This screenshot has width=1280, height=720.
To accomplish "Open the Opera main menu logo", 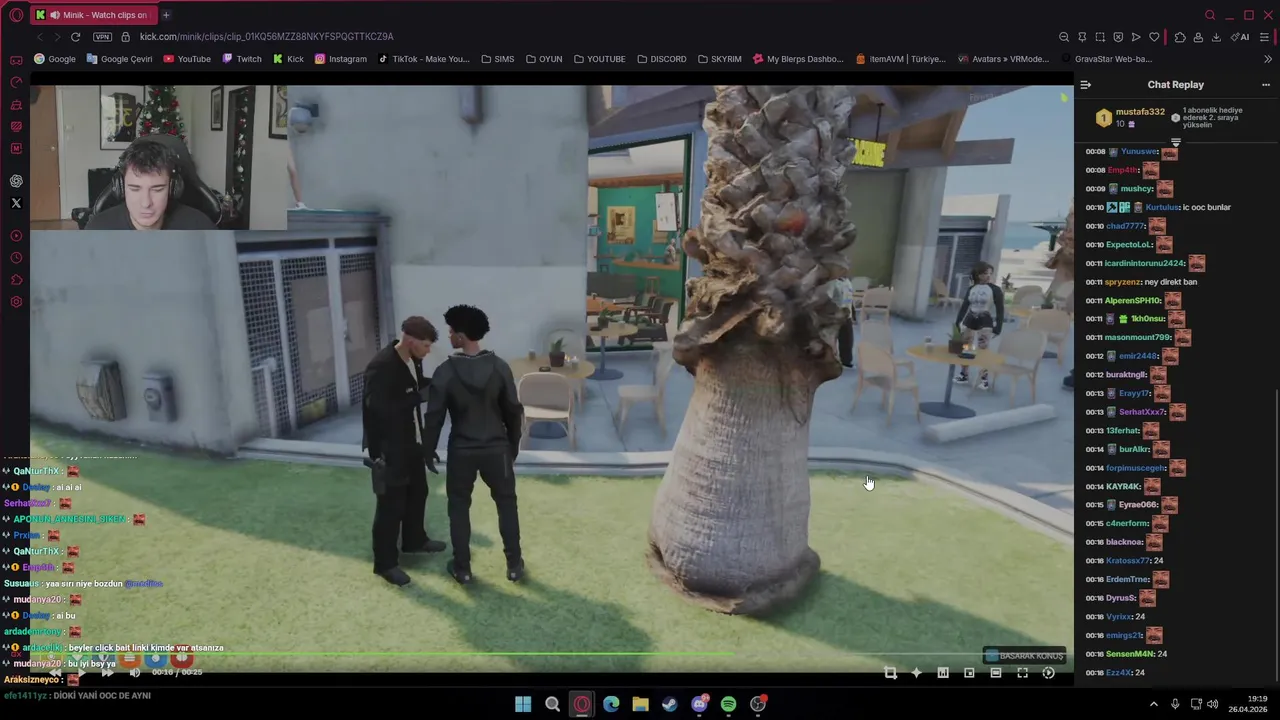I will (x=16, y=15).
